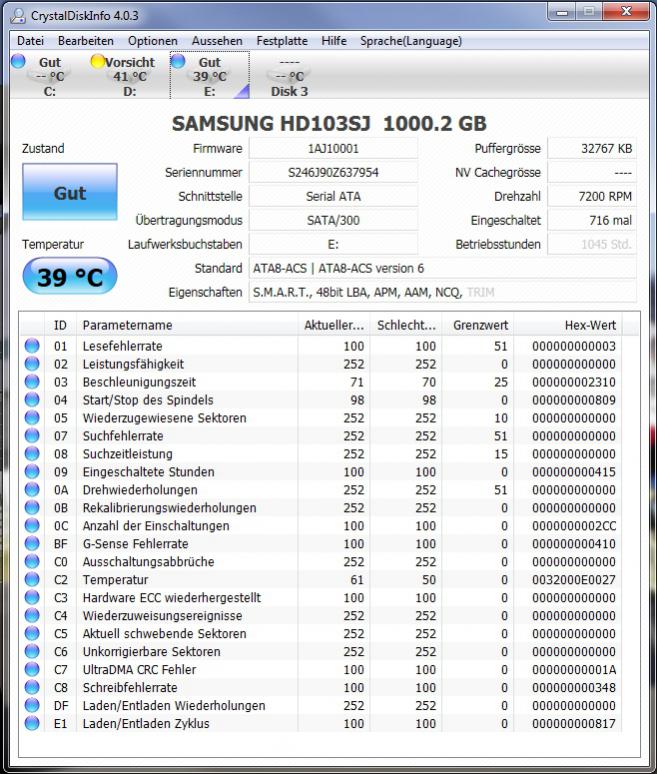Image resolution: width=657 pixels, height=774 pixels.
Task: Select the Schreibfehlerrate parameter name
Action: click(130, 687)
